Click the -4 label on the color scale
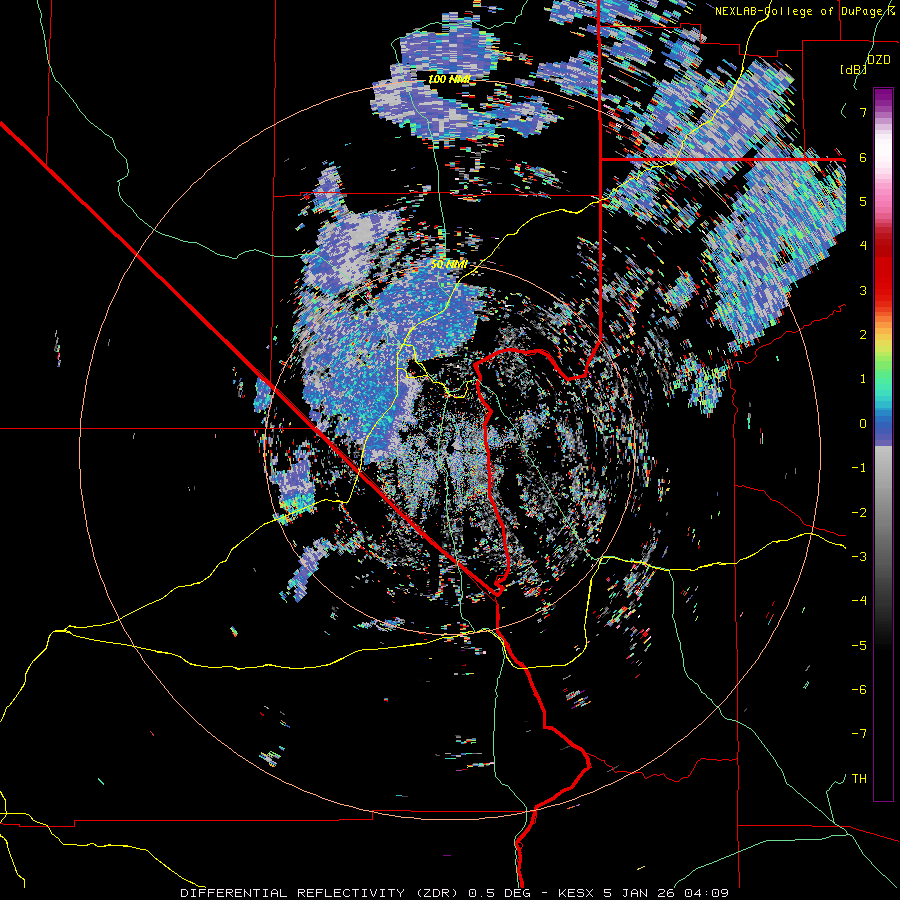Image resolution: width=900 pixels, height=900 pixels. 859,601
